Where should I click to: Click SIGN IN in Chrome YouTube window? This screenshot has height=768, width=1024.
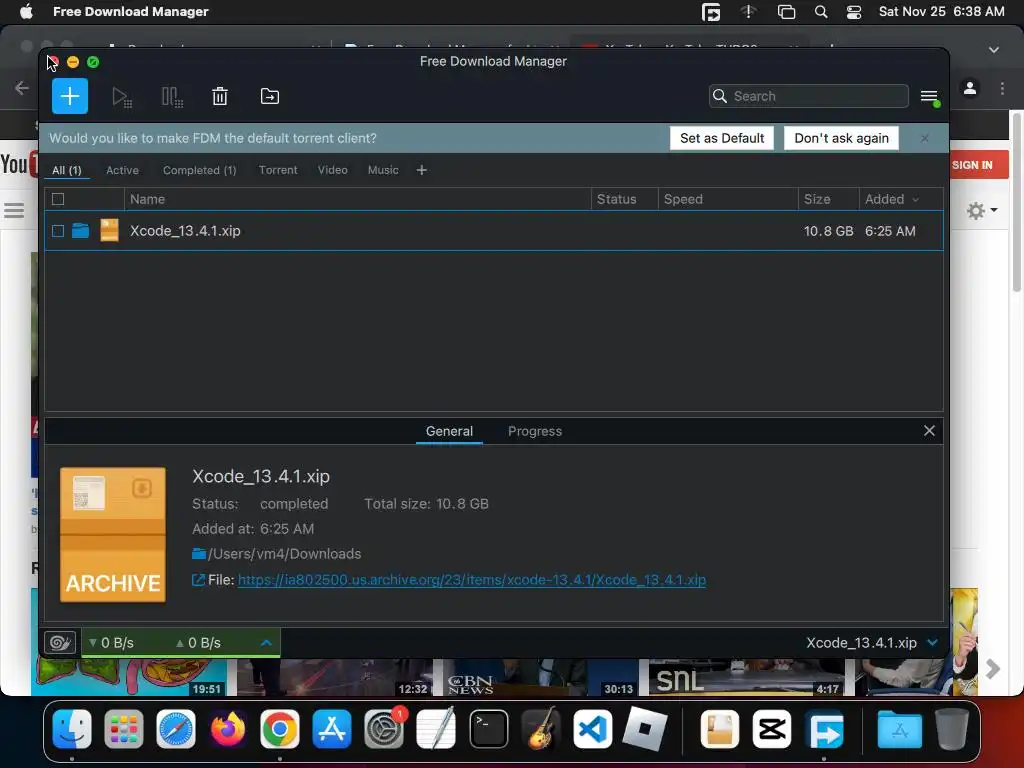(x=972, y=165)
